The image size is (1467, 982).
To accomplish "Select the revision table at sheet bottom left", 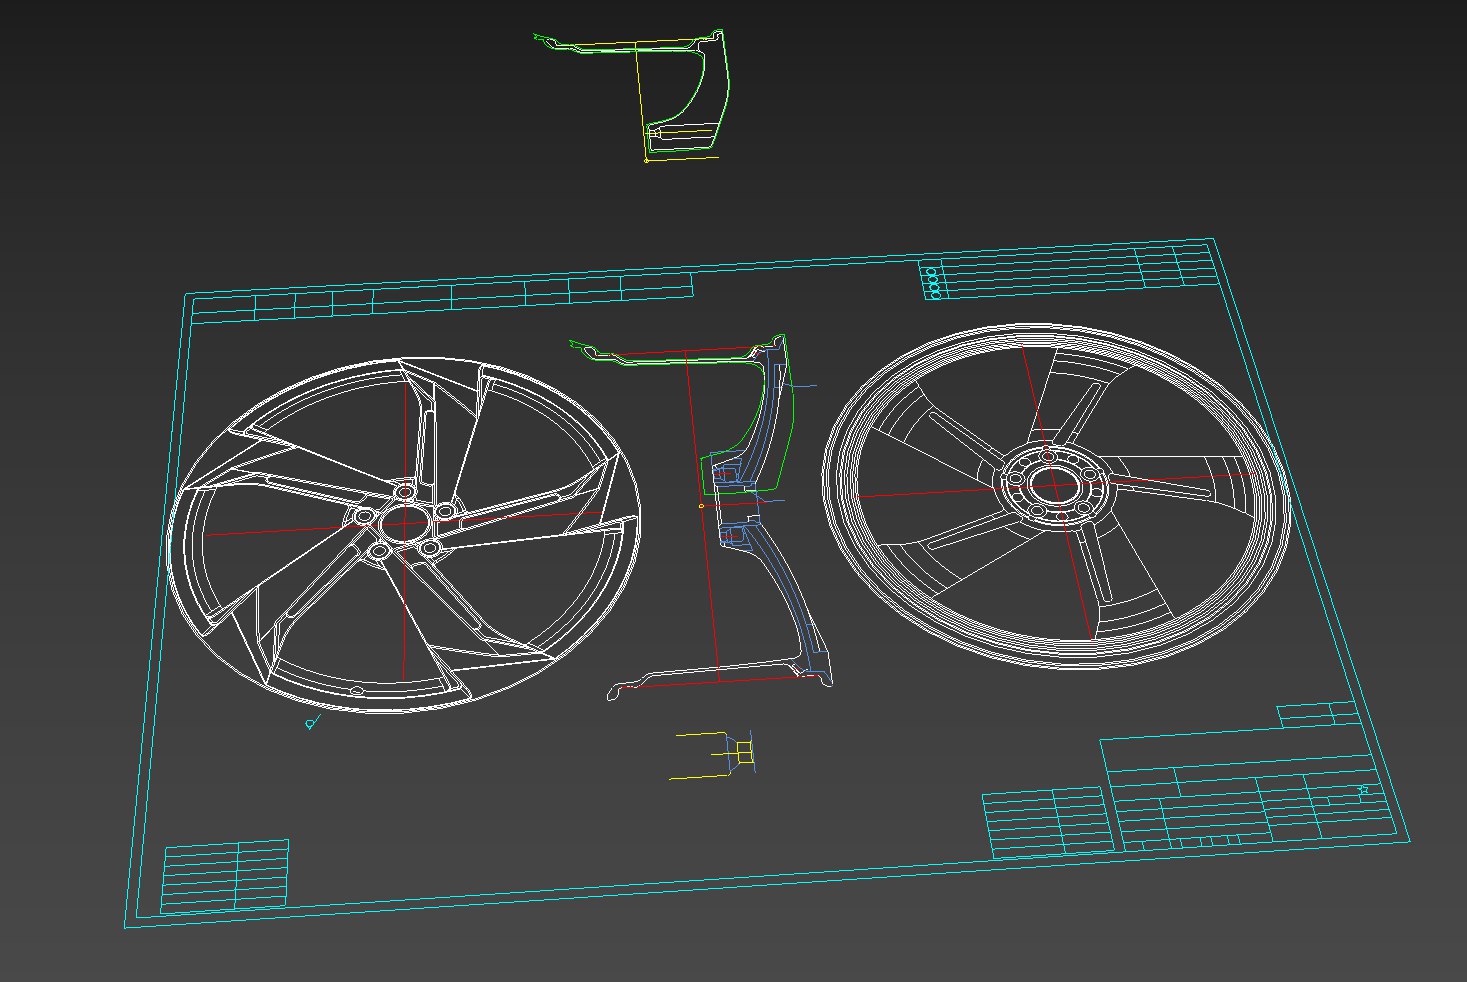I will pos(225,876).
